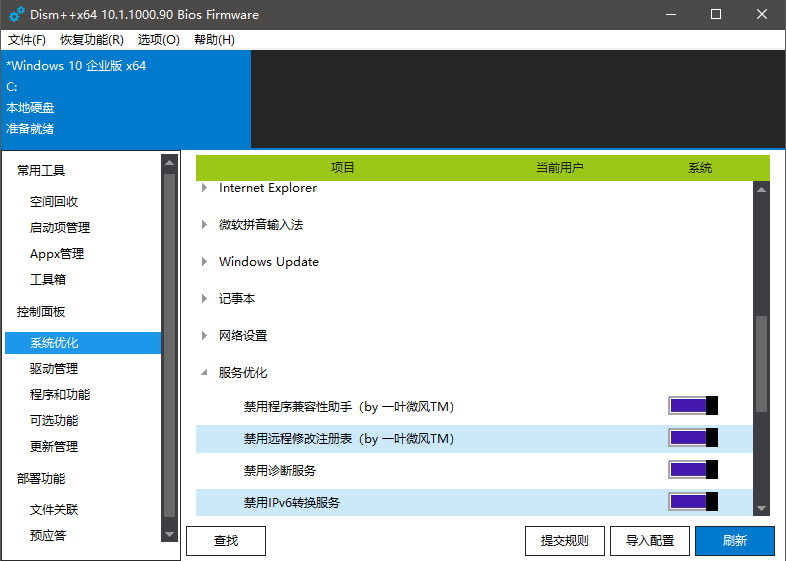
Task: Expand the Internet Explorer group
Action: pyautogui.click(x=204, y=188)
